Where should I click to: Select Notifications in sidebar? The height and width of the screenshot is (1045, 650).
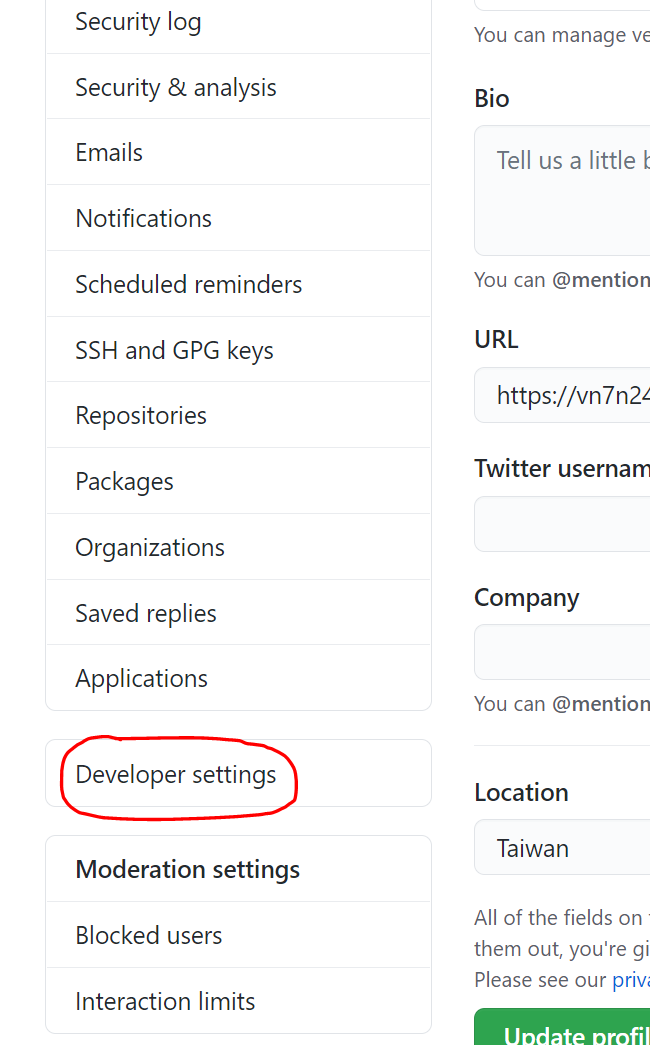click(x=144, y=219)
